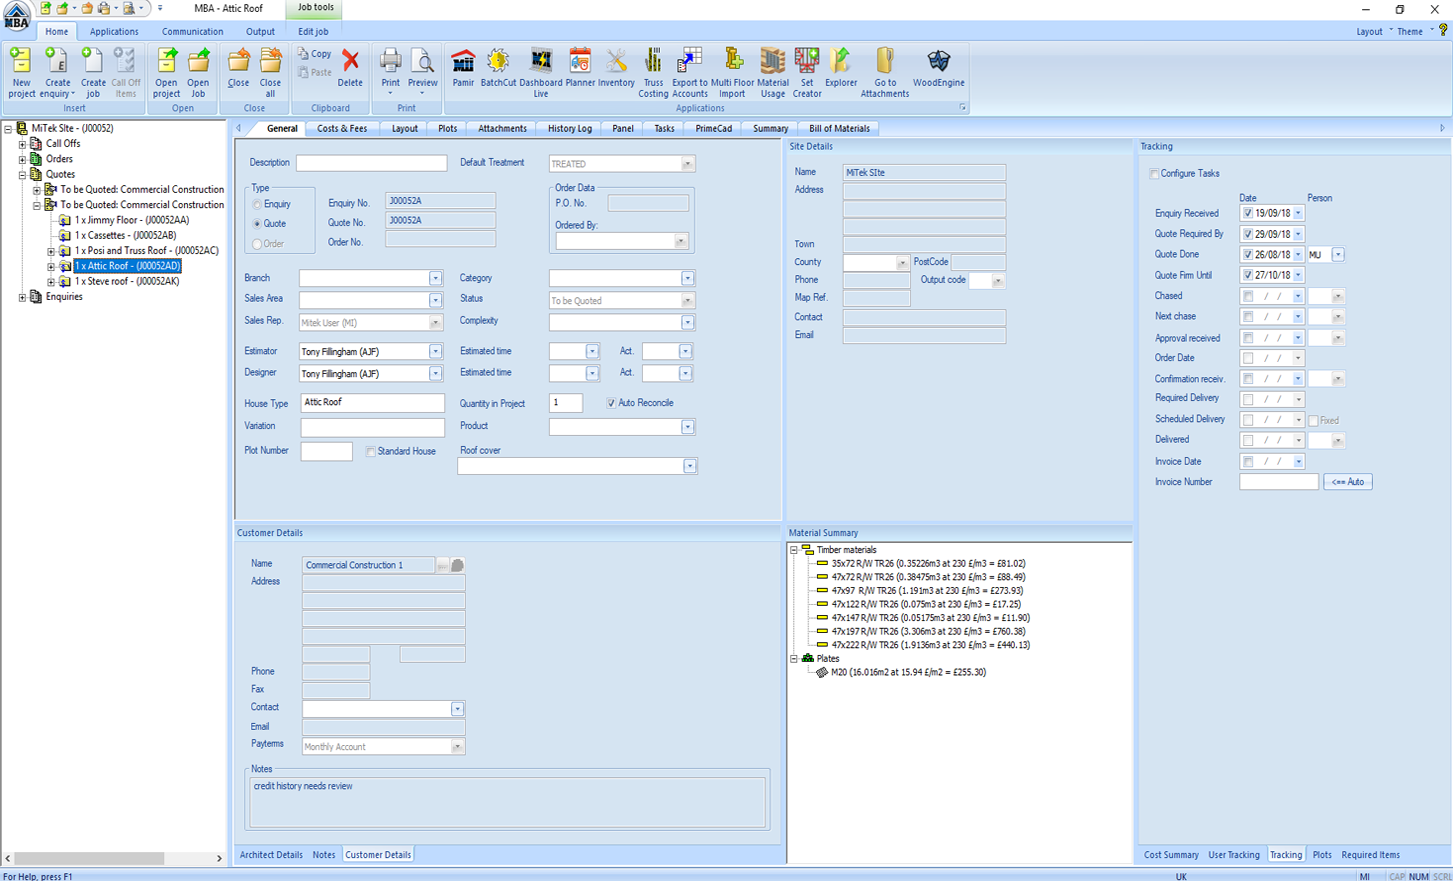Click the Create job icon

[x=93, y=72]
